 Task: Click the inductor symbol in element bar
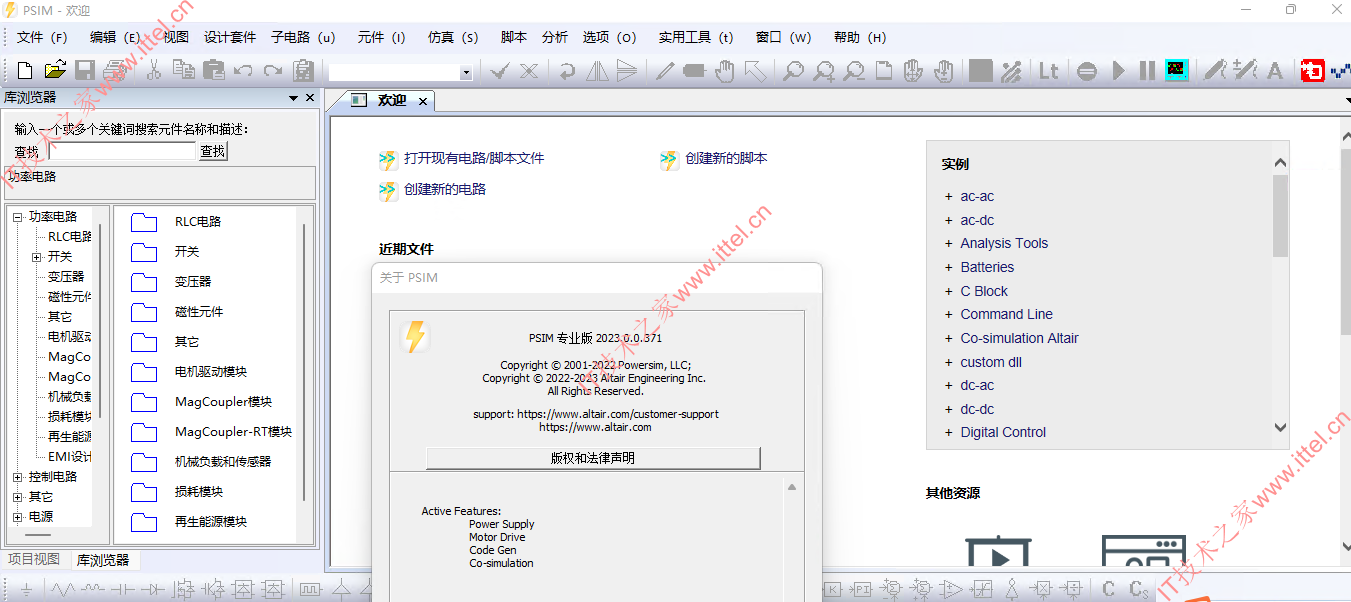coord(93,589)
